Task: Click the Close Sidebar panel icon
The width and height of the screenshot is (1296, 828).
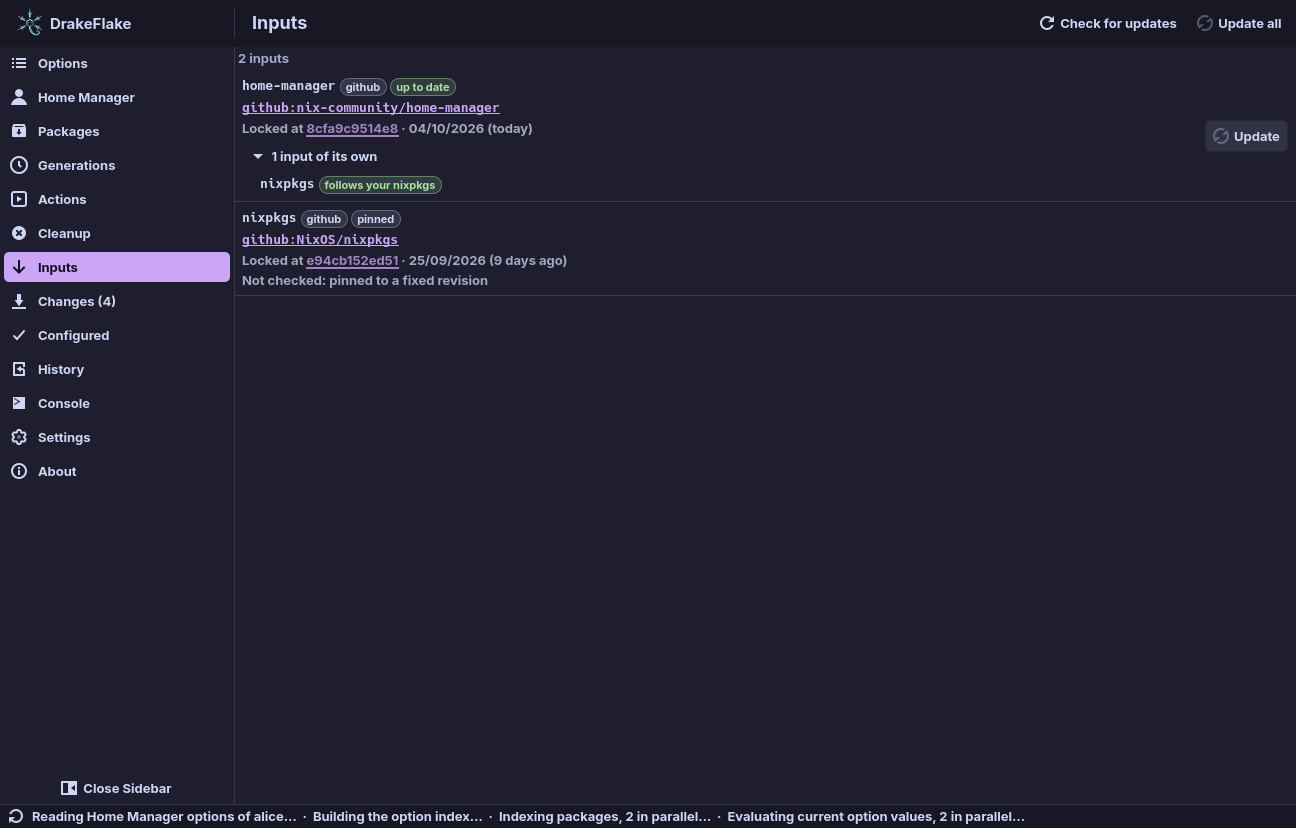Action: point(69,788)
